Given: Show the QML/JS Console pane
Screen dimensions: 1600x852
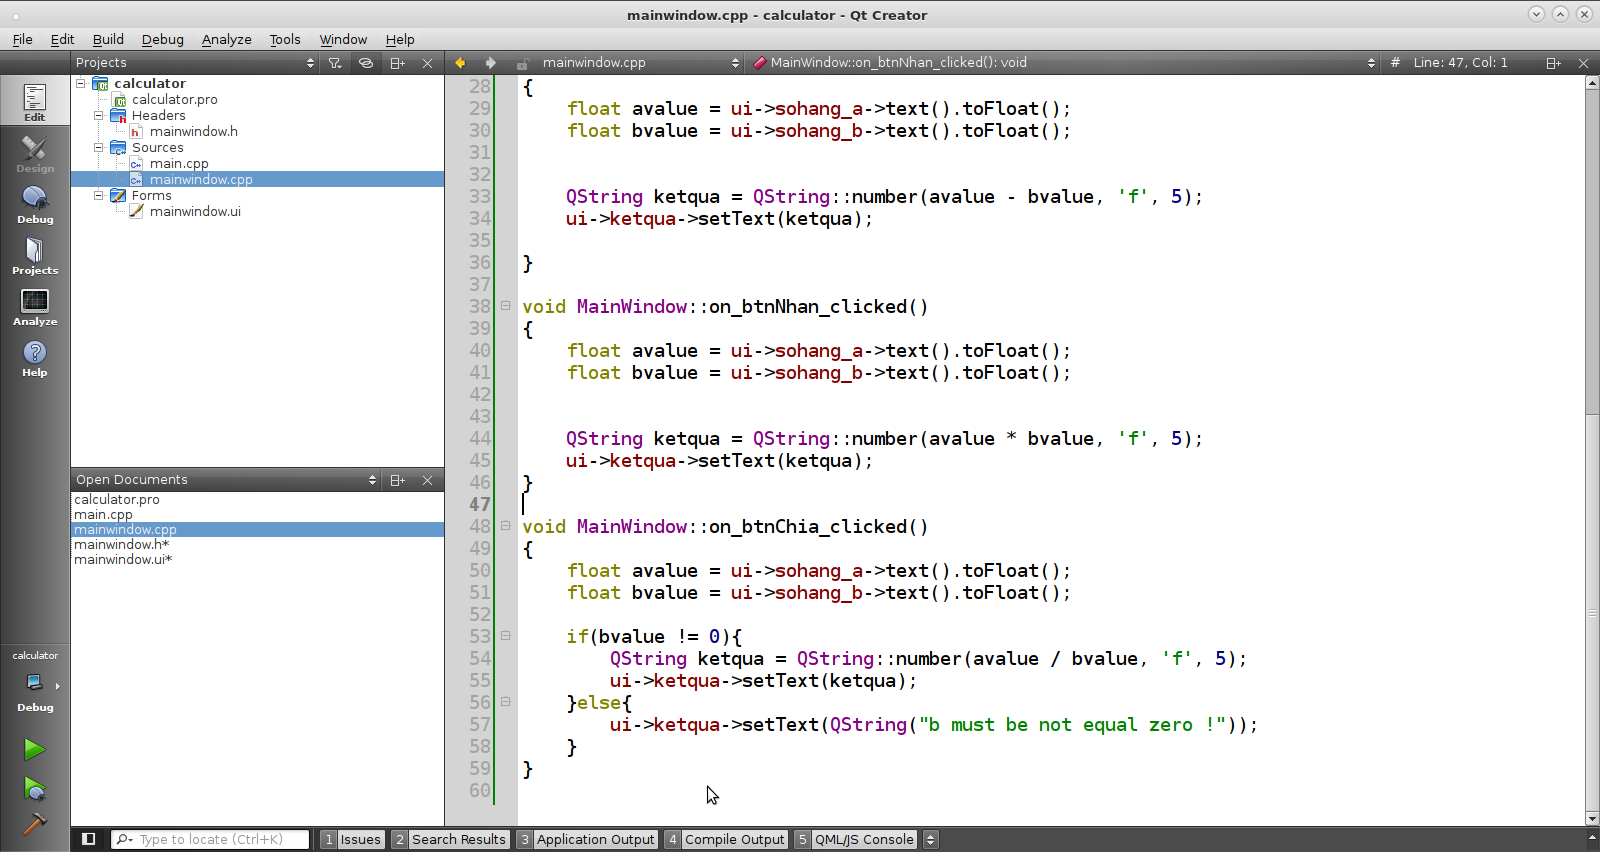Looking at the screenshot, I should [x=856, y=839].
